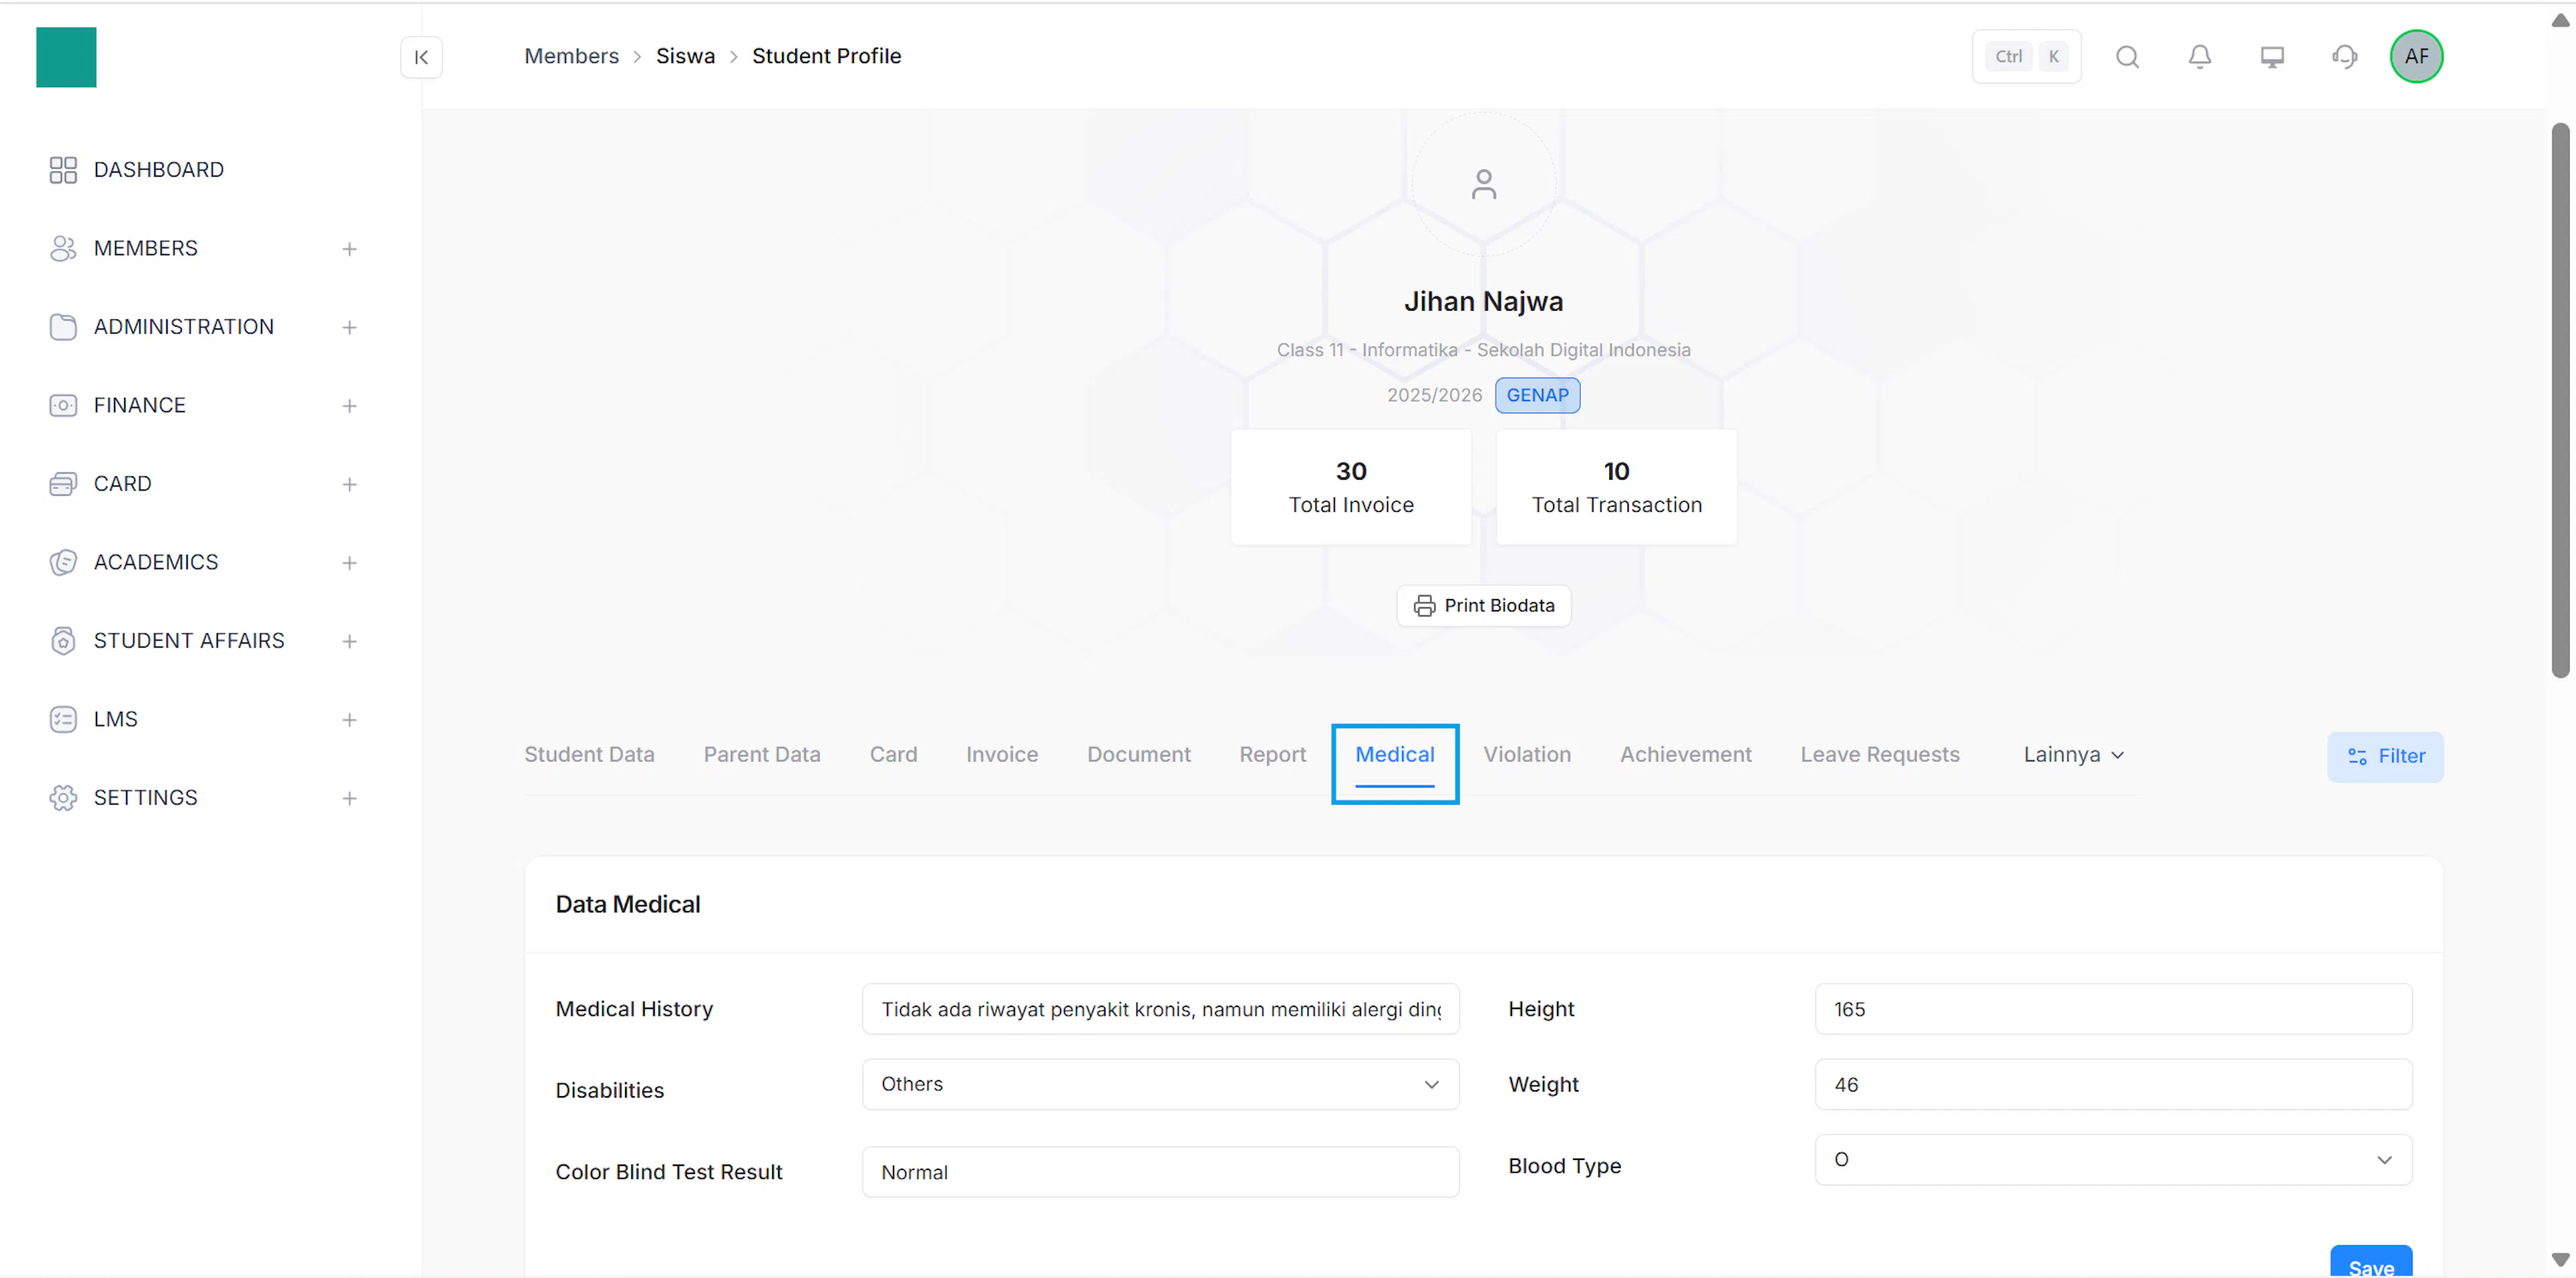
Task: Click the LMS checklist icon
Action: [x=63, y=719]
